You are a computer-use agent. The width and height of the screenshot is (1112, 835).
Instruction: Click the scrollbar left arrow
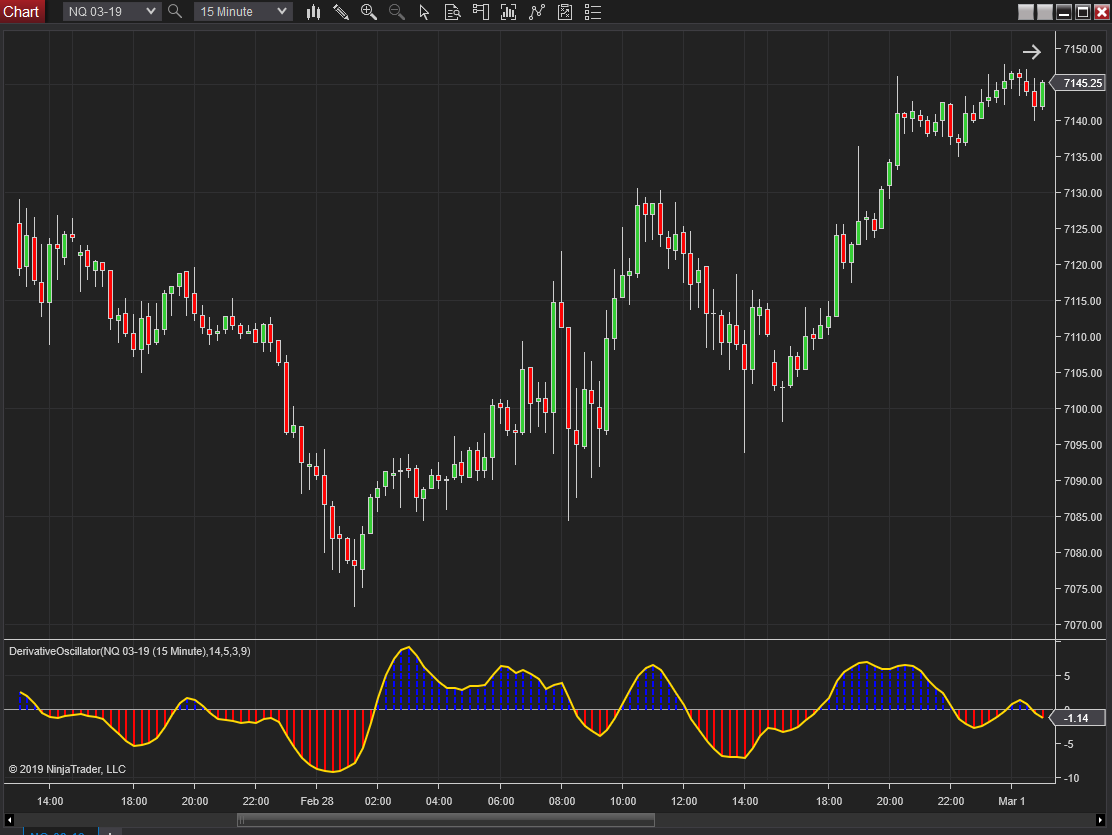click(x=9, y=820)
